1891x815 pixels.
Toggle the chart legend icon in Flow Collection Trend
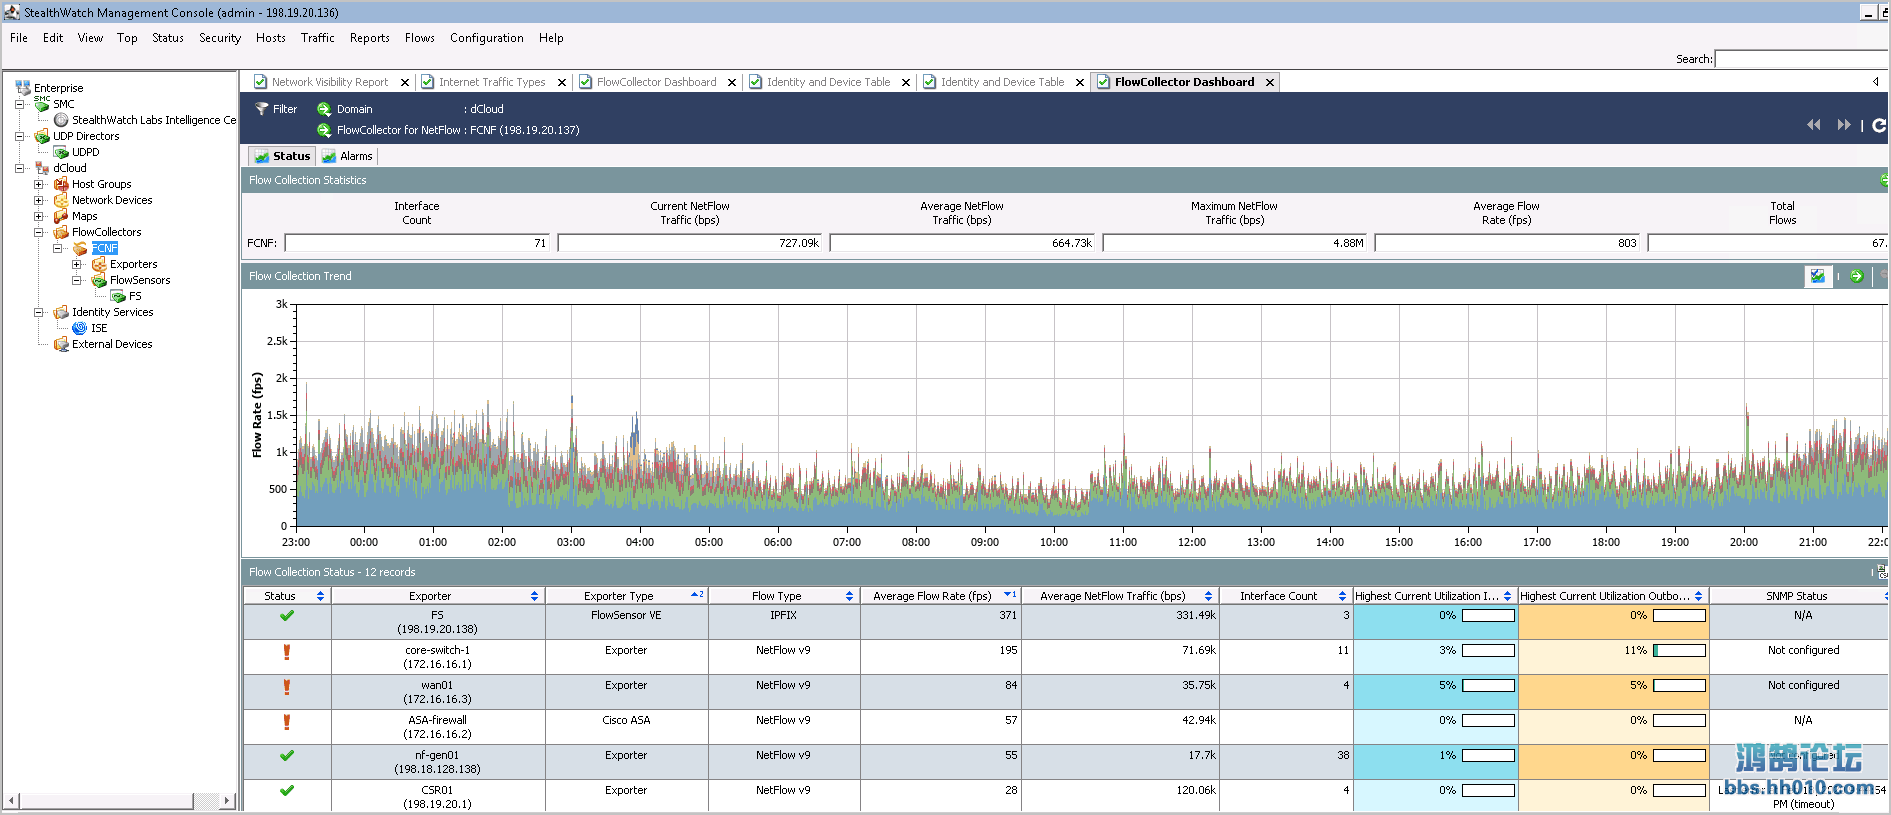click(x=1818, y=276)
